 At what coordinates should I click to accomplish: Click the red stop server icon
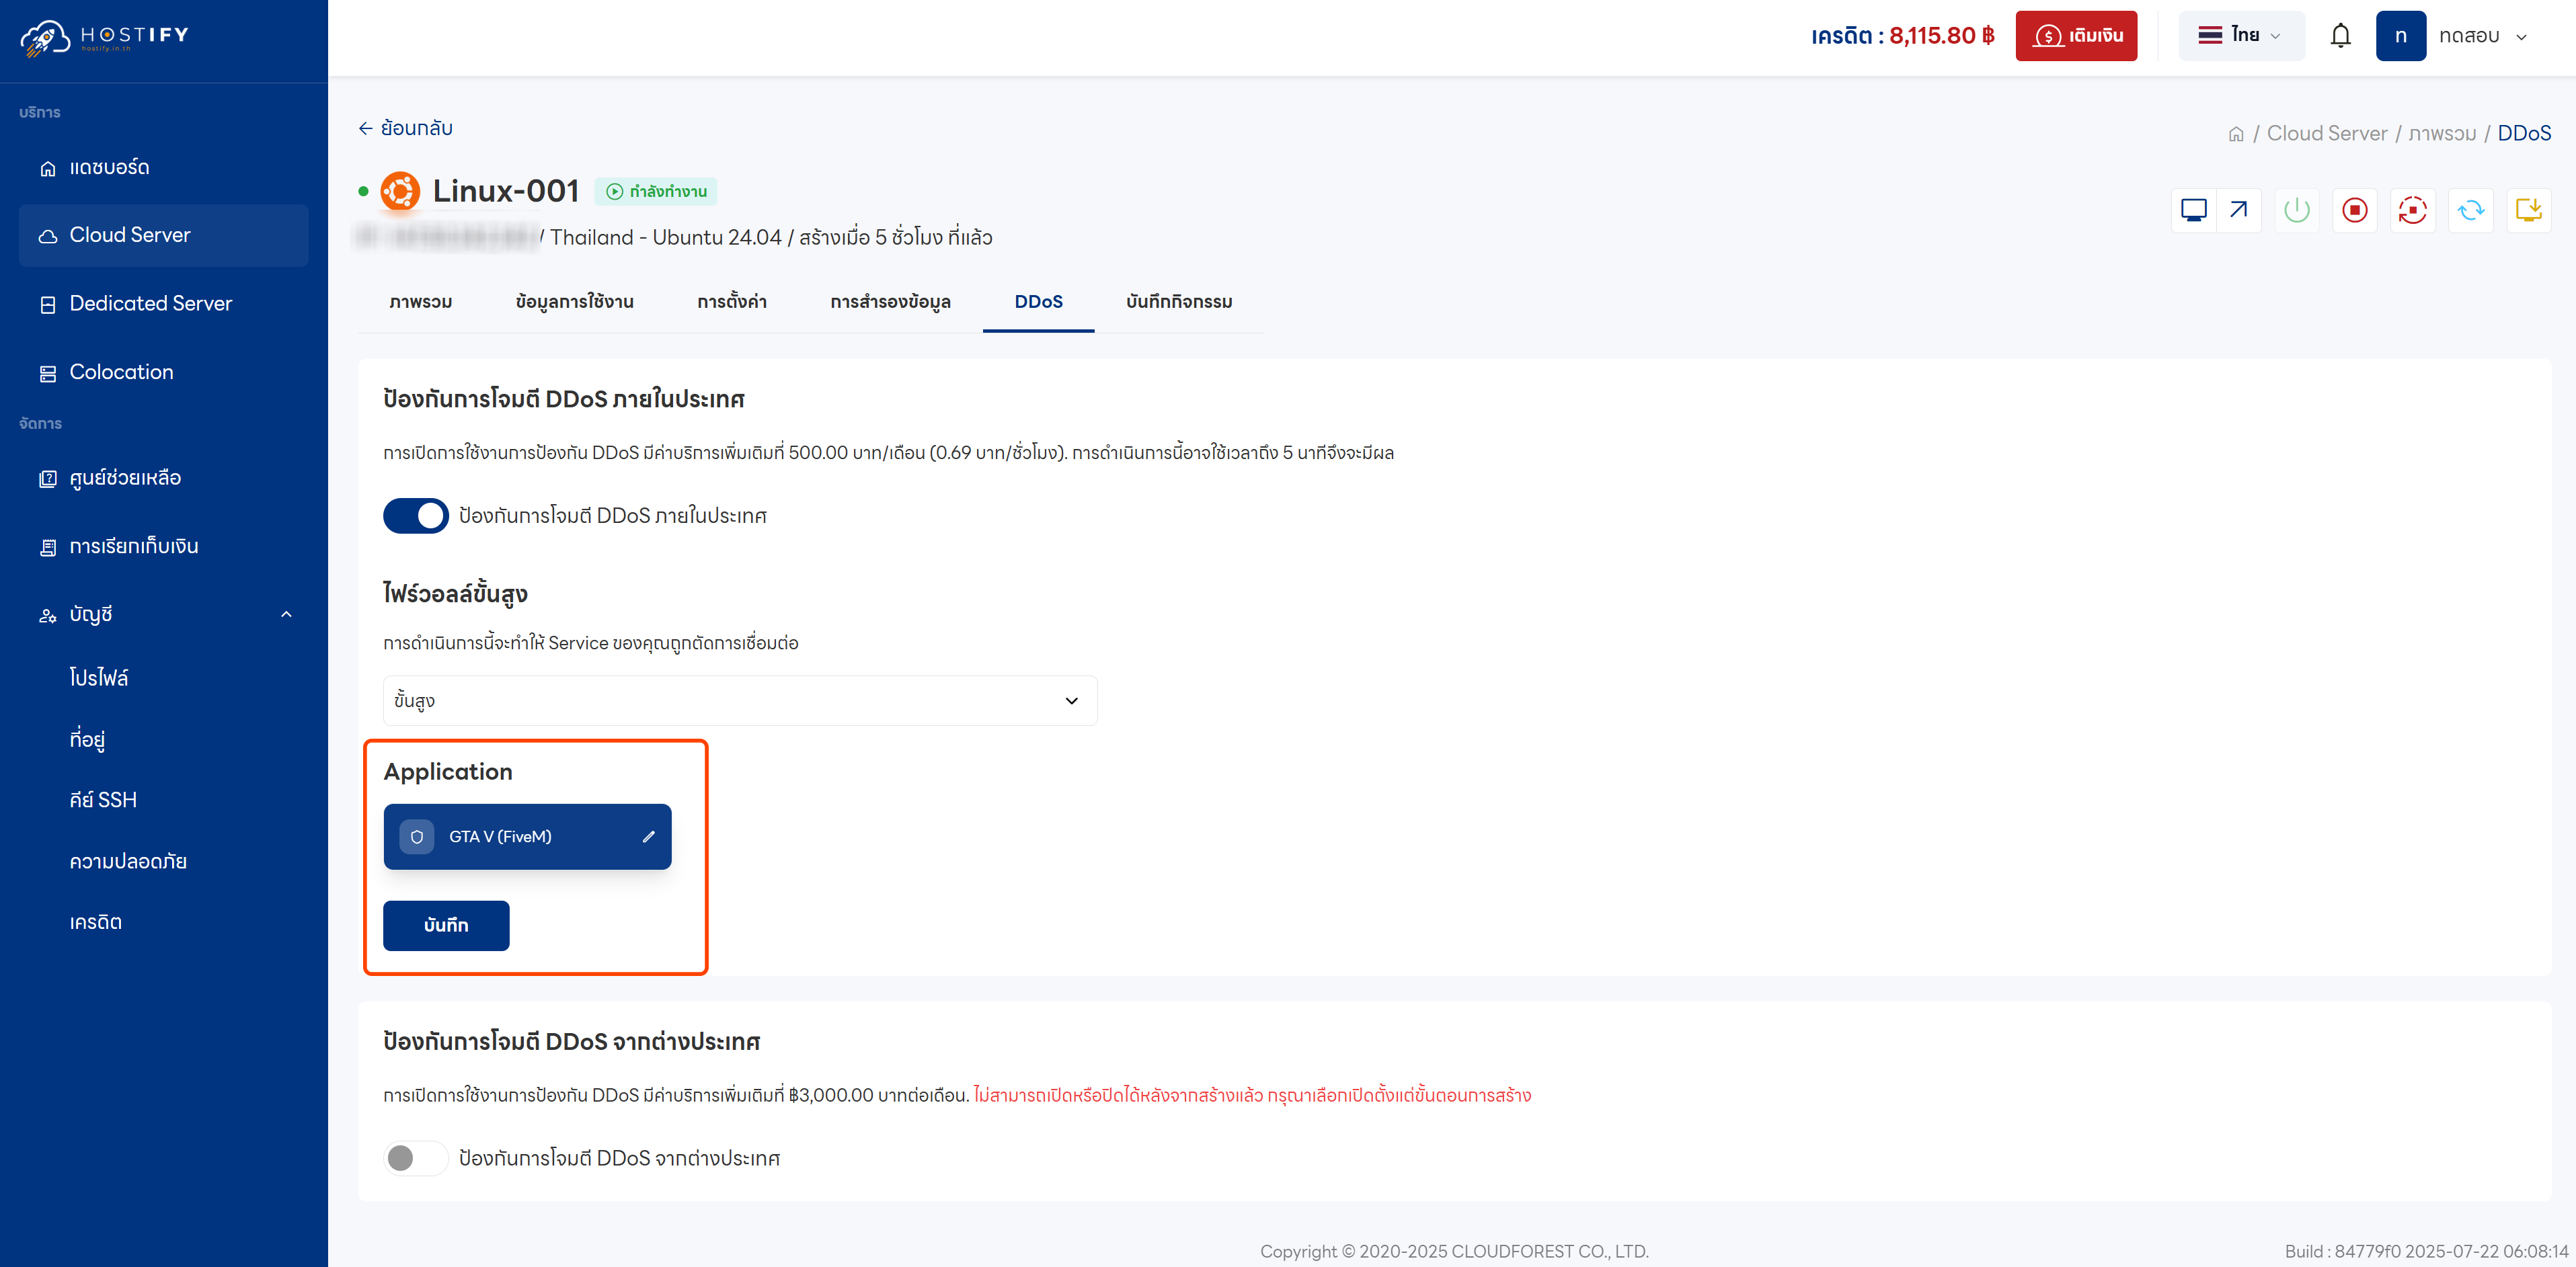tap(2355, 210)
